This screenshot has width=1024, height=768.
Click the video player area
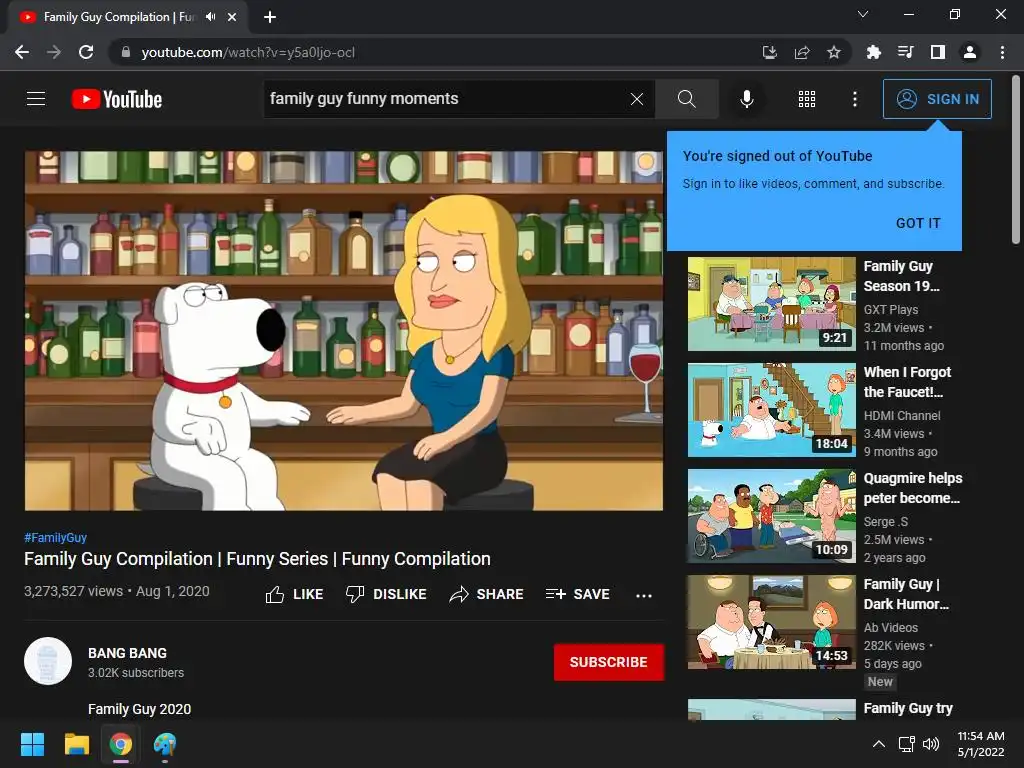point(344,330)
